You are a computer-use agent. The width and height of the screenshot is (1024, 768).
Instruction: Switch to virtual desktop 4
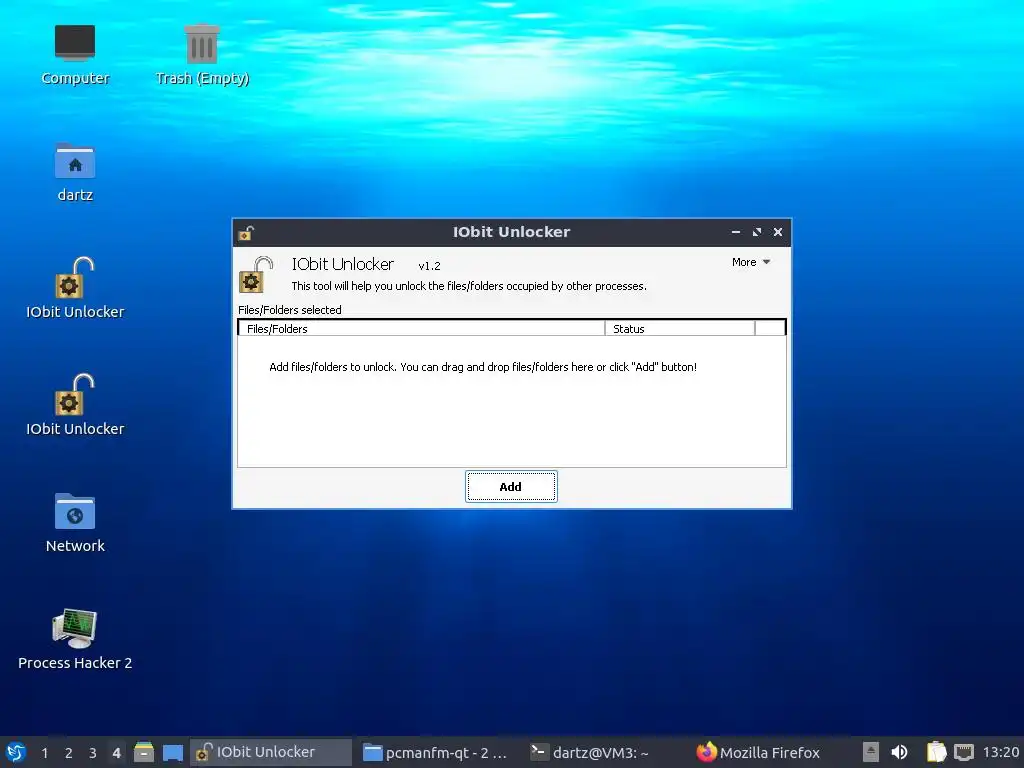(116, 753)
